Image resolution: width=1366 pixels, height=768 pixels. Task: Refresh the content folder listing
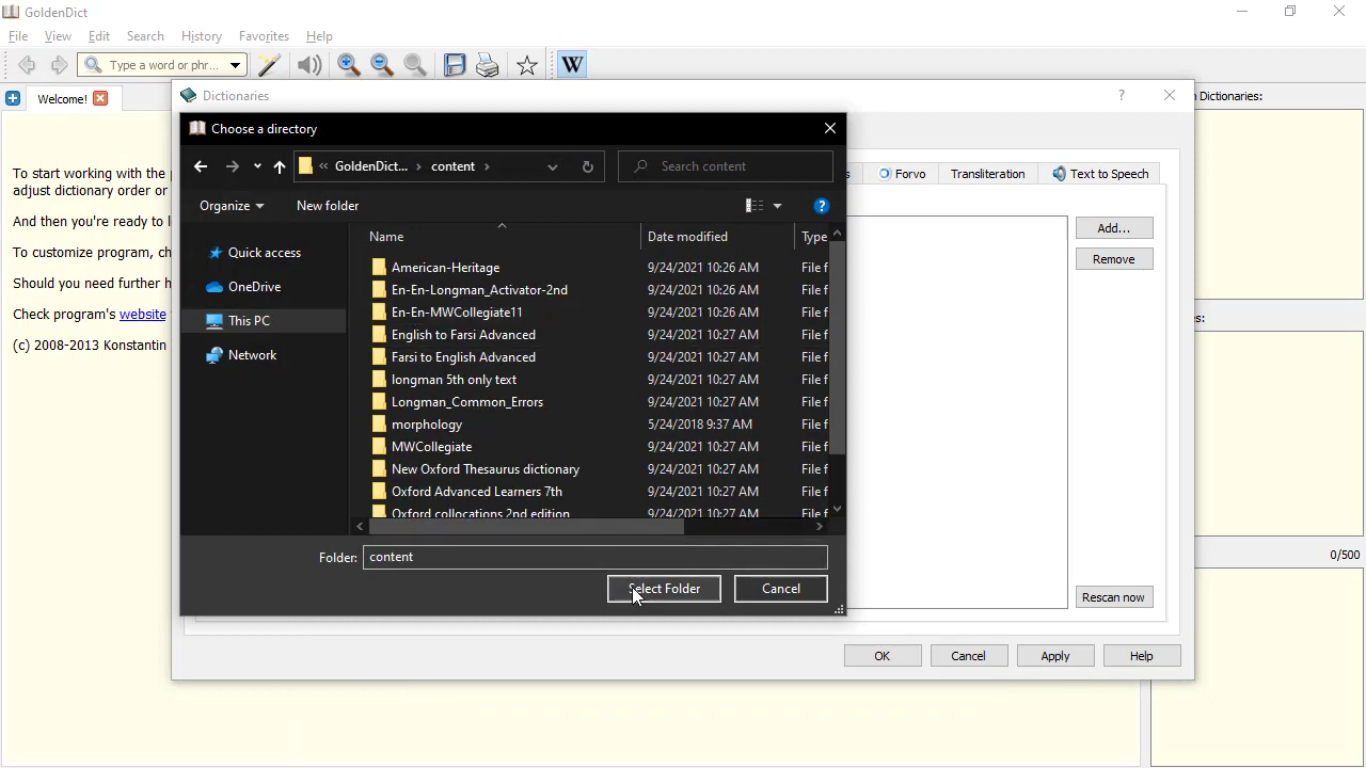click(588, 167)
